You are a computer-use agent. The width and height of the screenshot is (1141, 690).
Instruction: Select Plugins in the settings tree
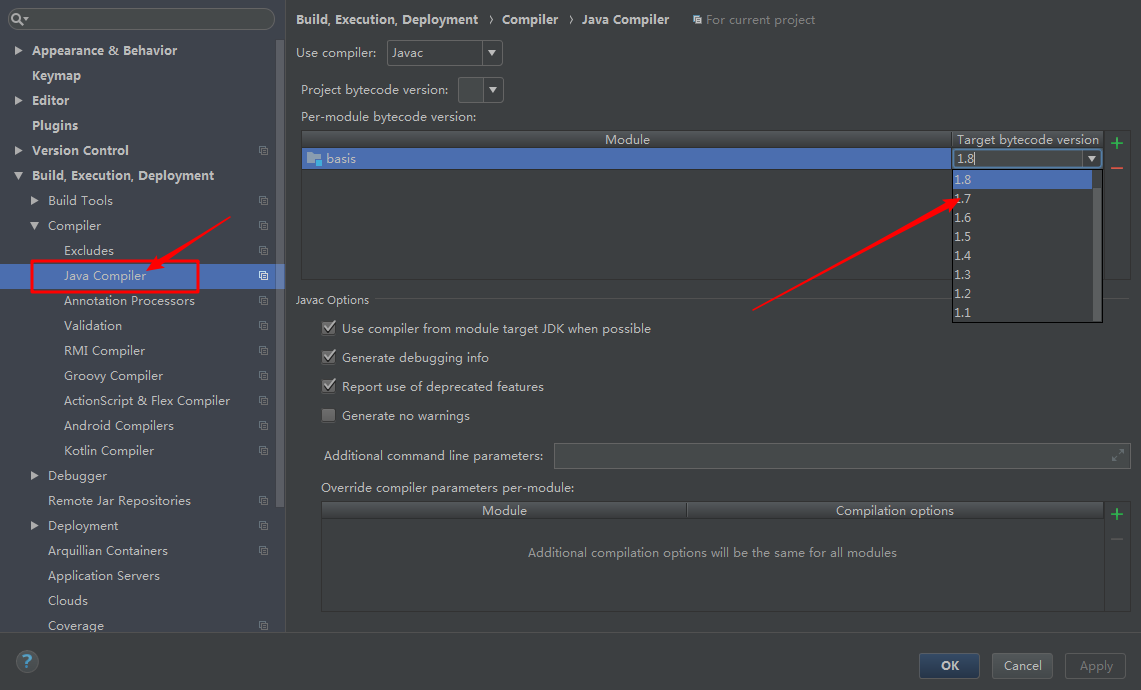(55, 125)
